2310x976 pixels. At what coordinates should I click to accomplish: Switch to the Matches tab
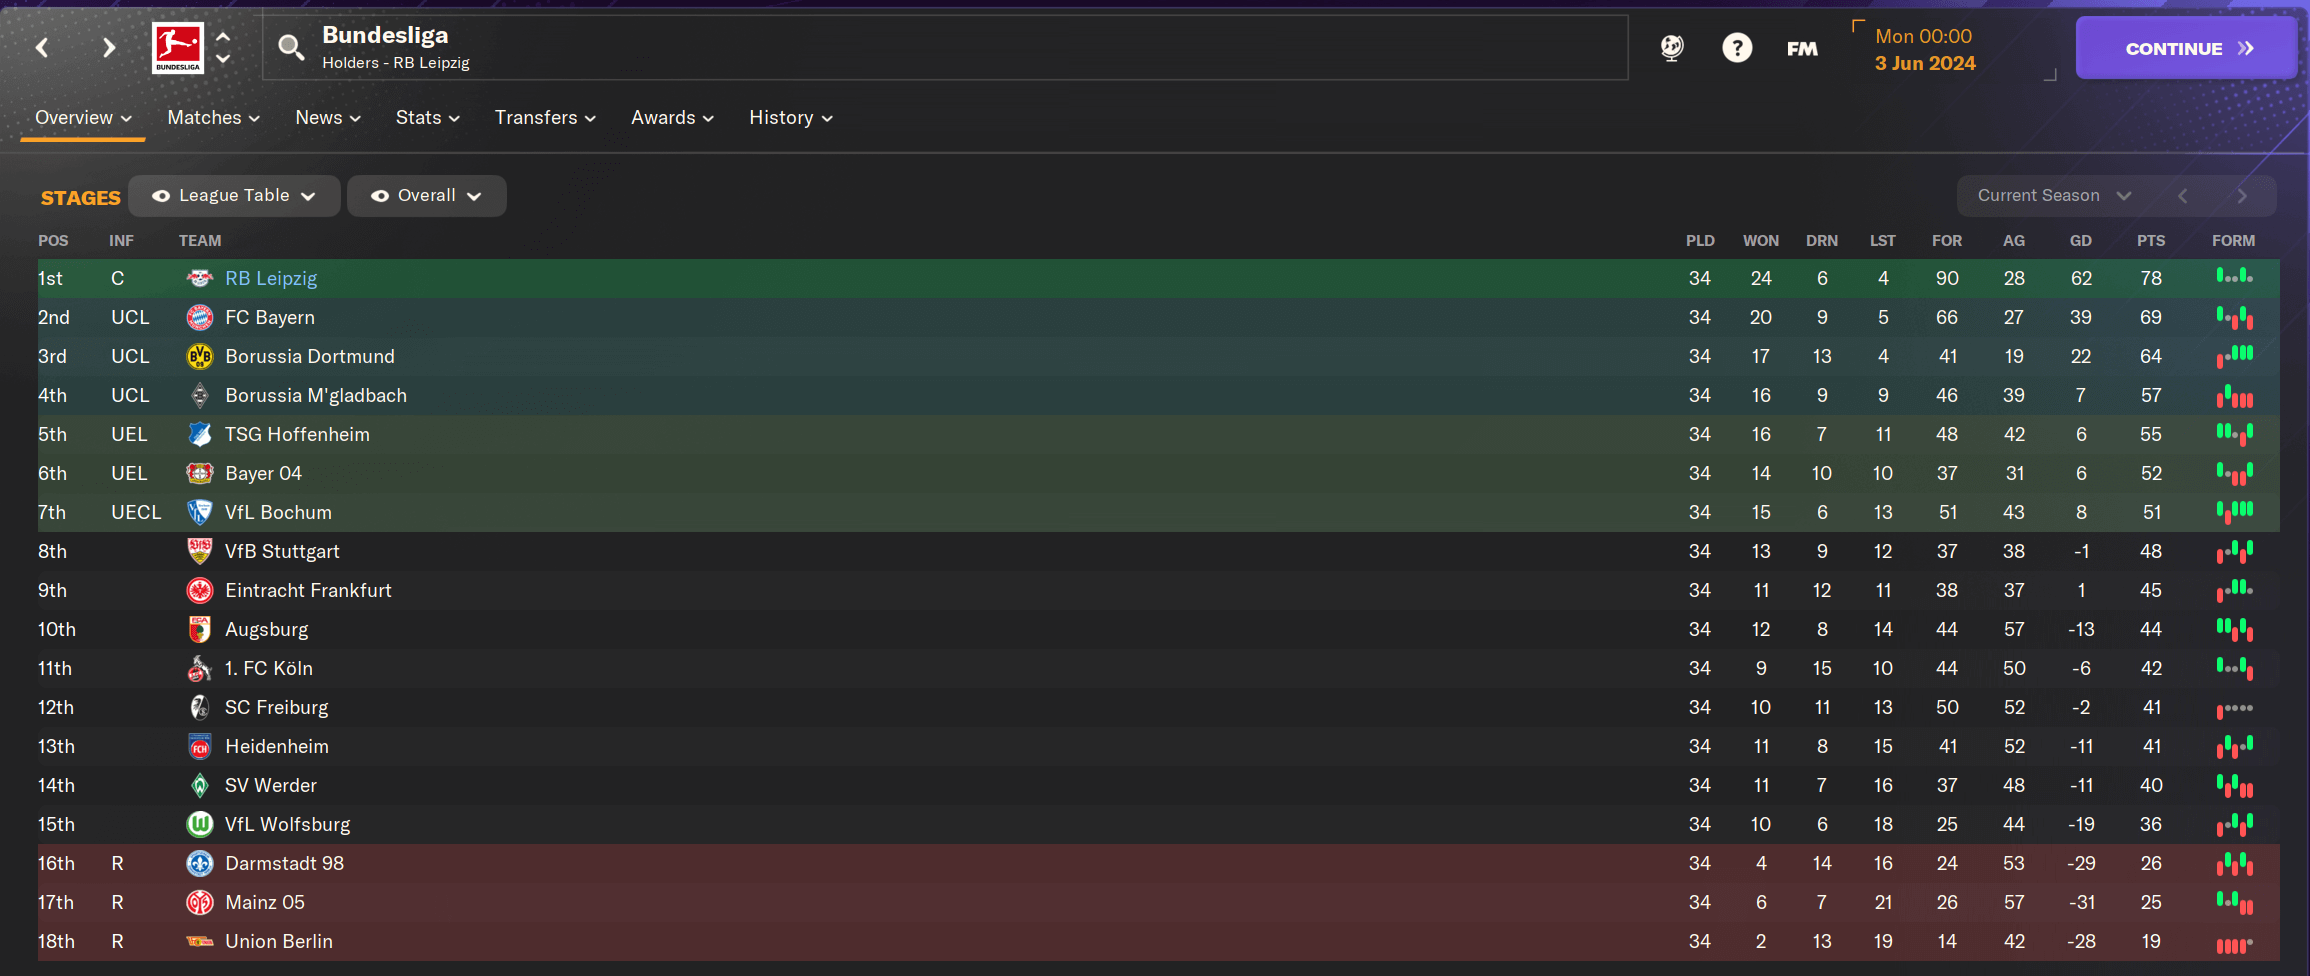pyautogui.click(x=213, y=118)
